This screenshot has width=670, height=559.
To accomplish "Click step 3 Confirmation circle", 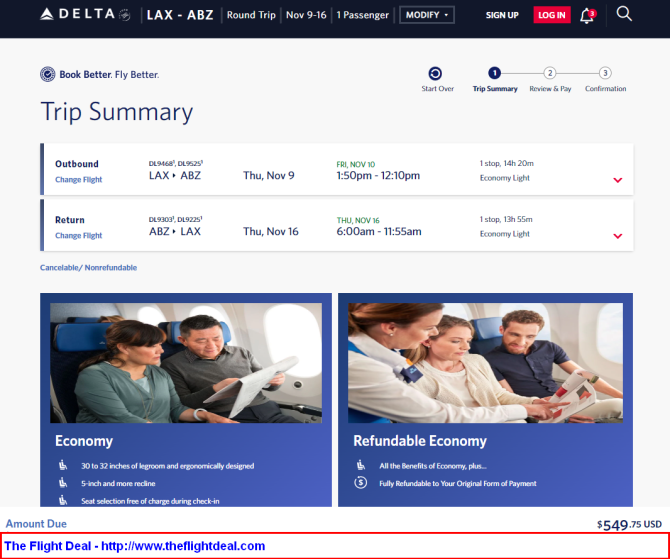I will click(605, 74).
